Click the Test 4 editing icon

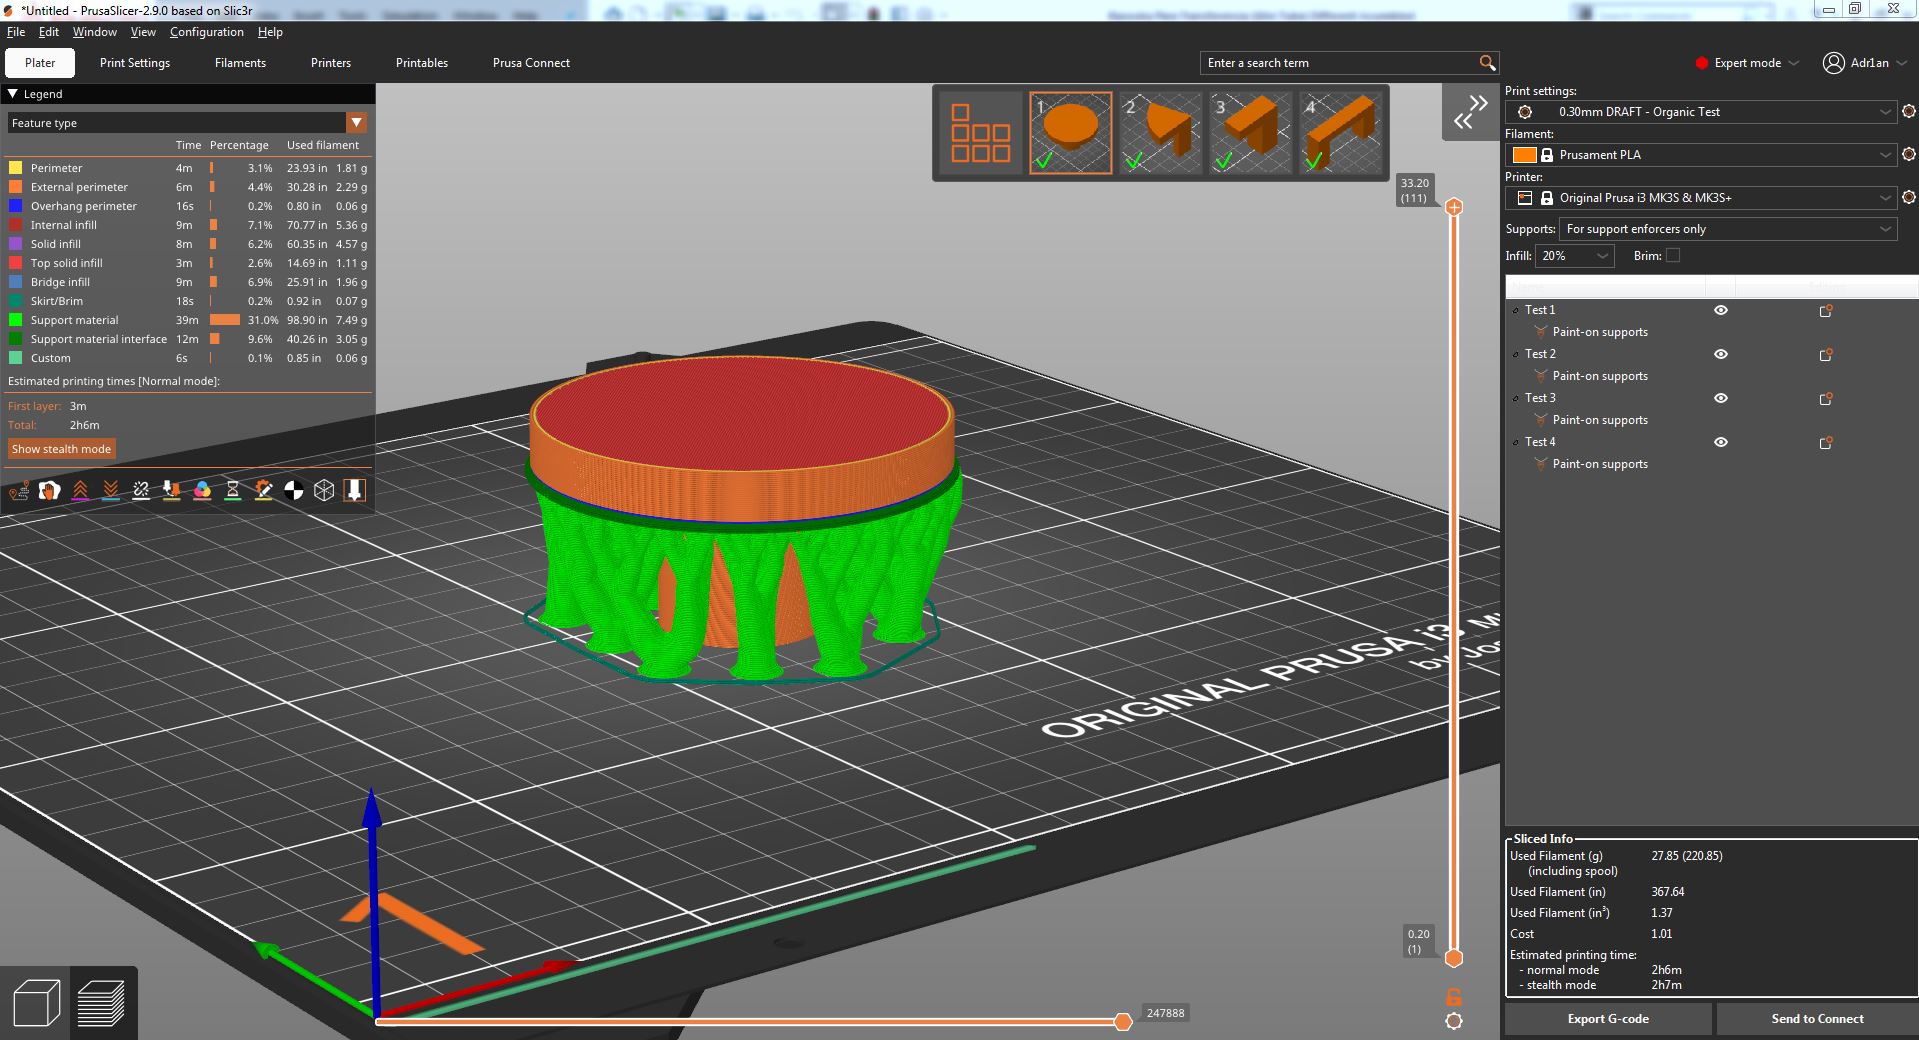(x=1825, y=443)
